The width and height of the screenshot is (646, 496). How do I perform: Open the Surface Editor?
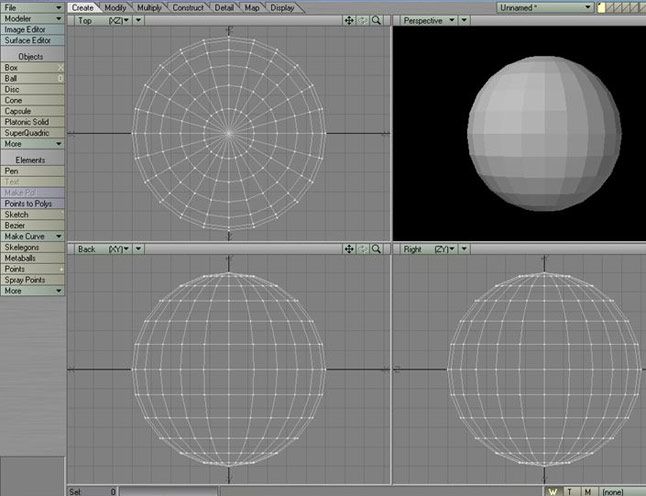coord(33,40)
